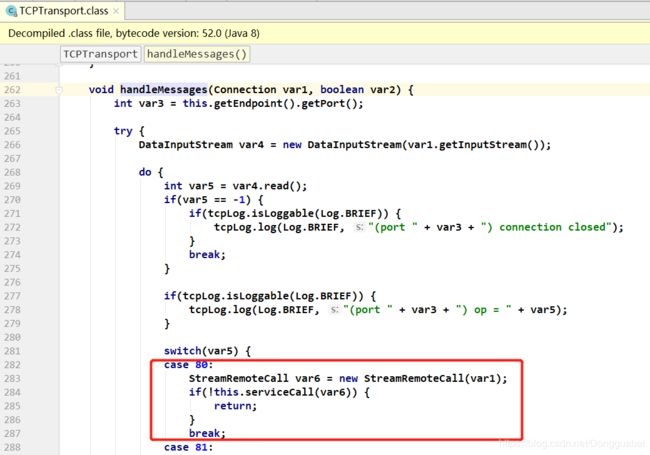Click the "connection closed" string literal
650x455 pixels.
tap(546, 227)
